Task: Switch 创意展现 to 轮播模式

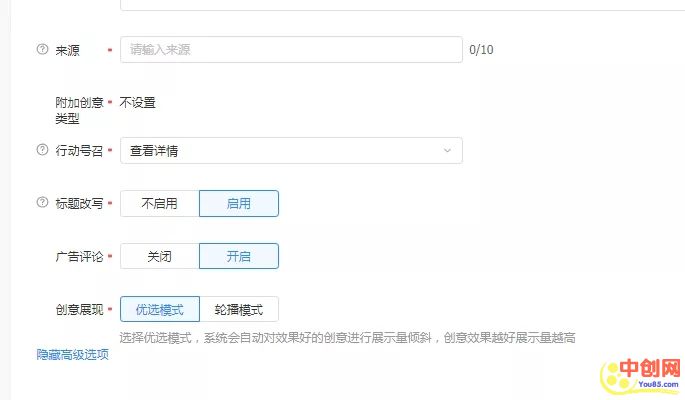Action: coord(239,309)
